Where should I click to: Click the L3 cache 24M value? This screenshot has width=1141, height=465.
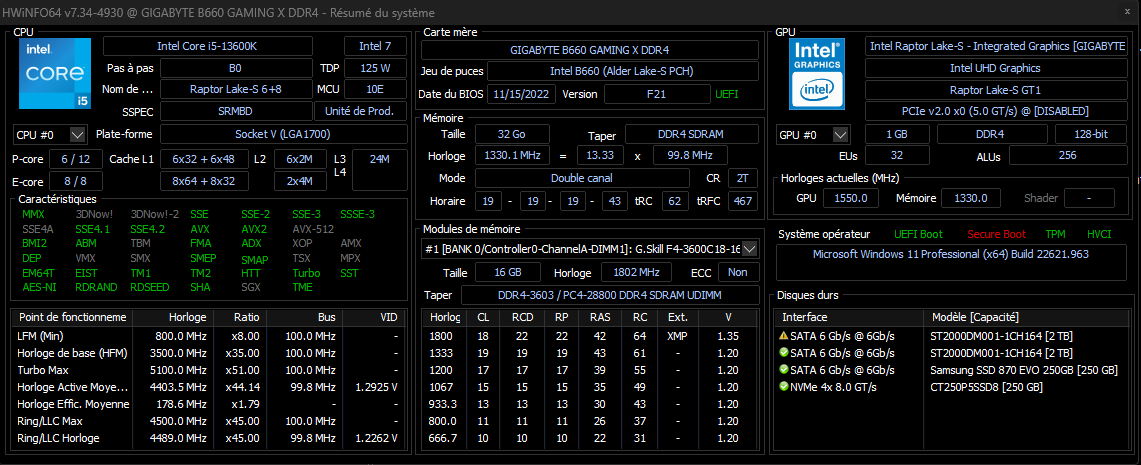pyautogui.click(x=380, y=170)
